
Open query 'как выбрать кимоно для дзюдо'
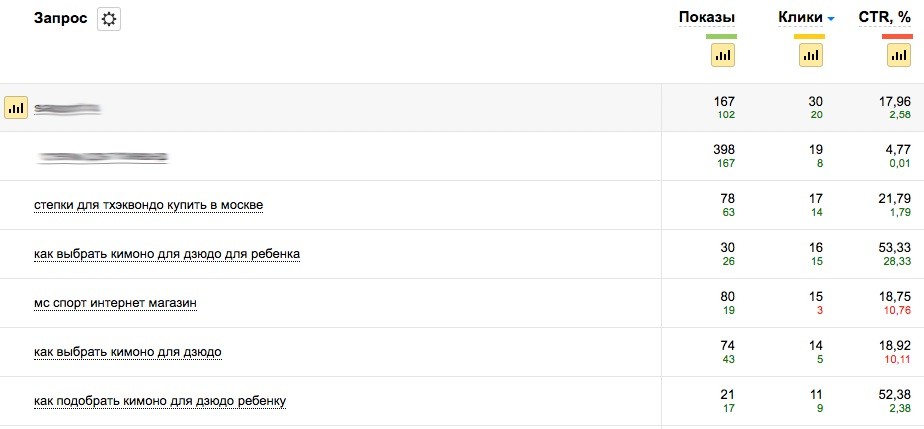127,352
